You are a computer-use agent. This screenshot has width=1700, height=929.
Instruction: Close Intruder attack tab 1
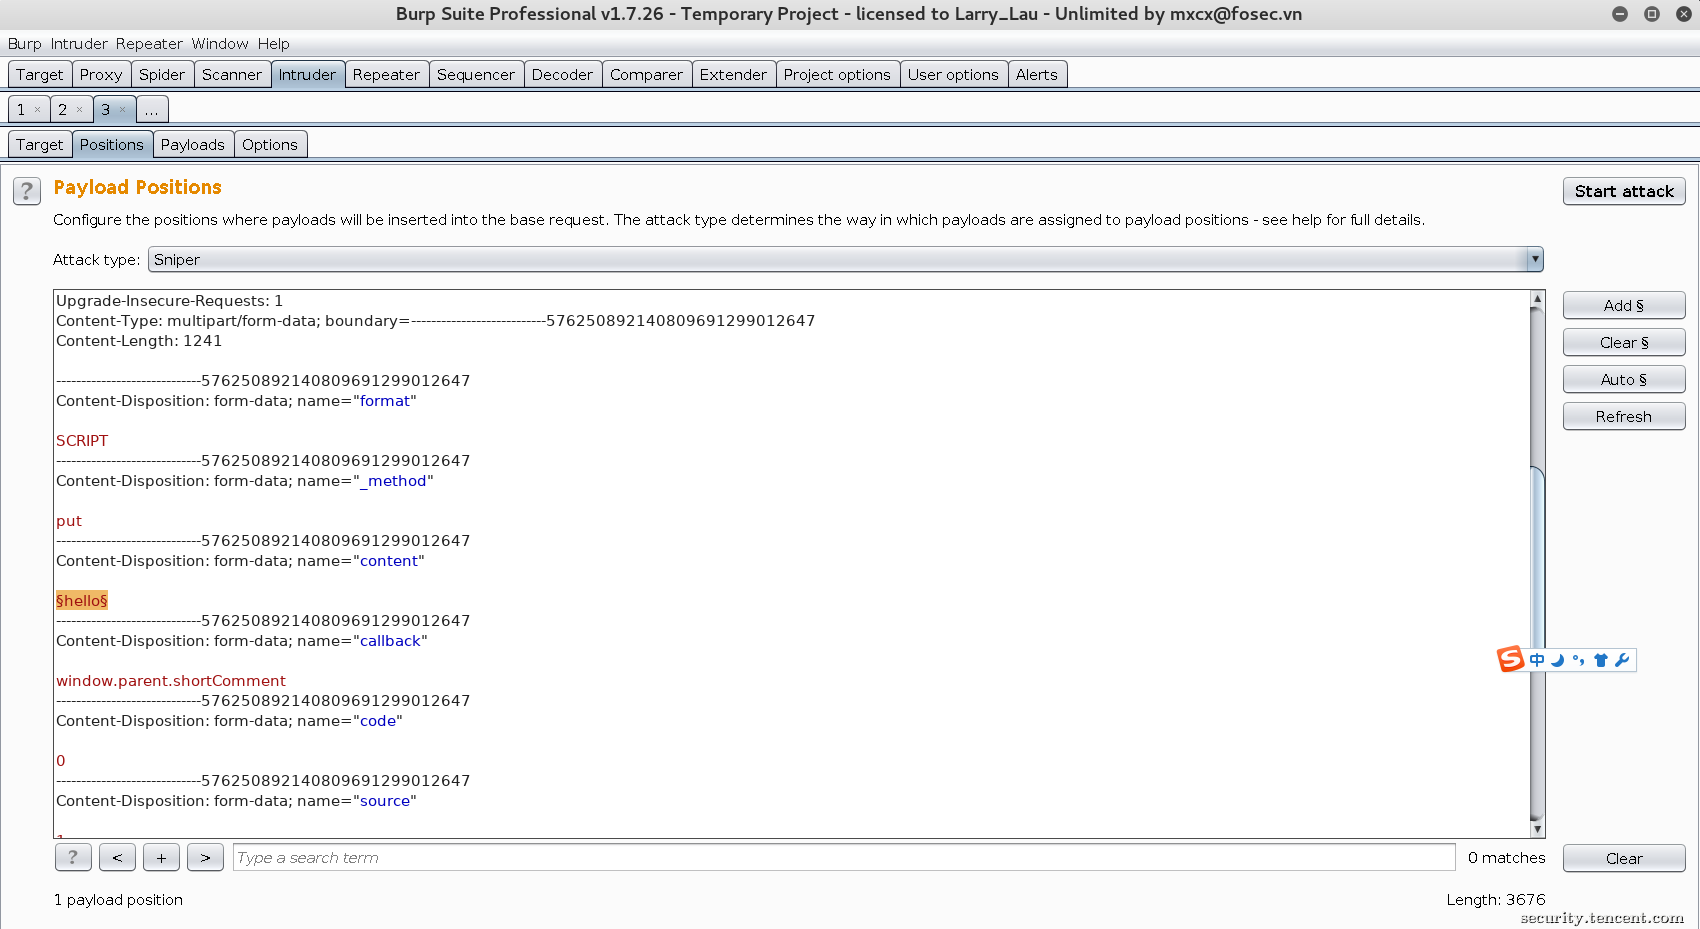pyautogui.click(x=38, y=110)
